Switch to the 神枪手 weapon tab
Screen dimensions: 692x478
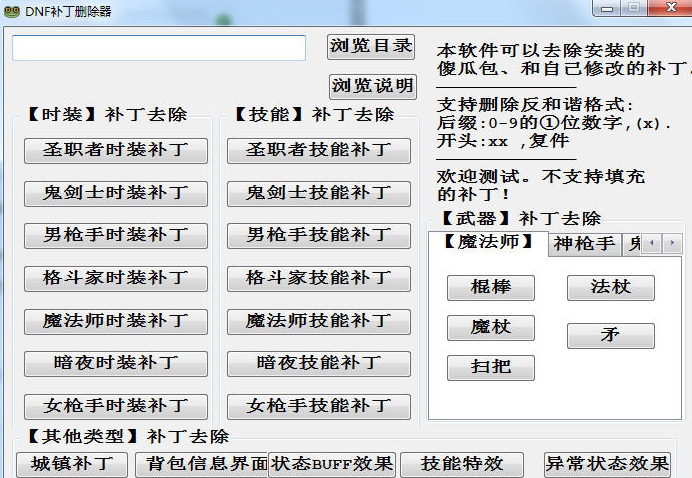pyautogui.click(x=585, y=244)
